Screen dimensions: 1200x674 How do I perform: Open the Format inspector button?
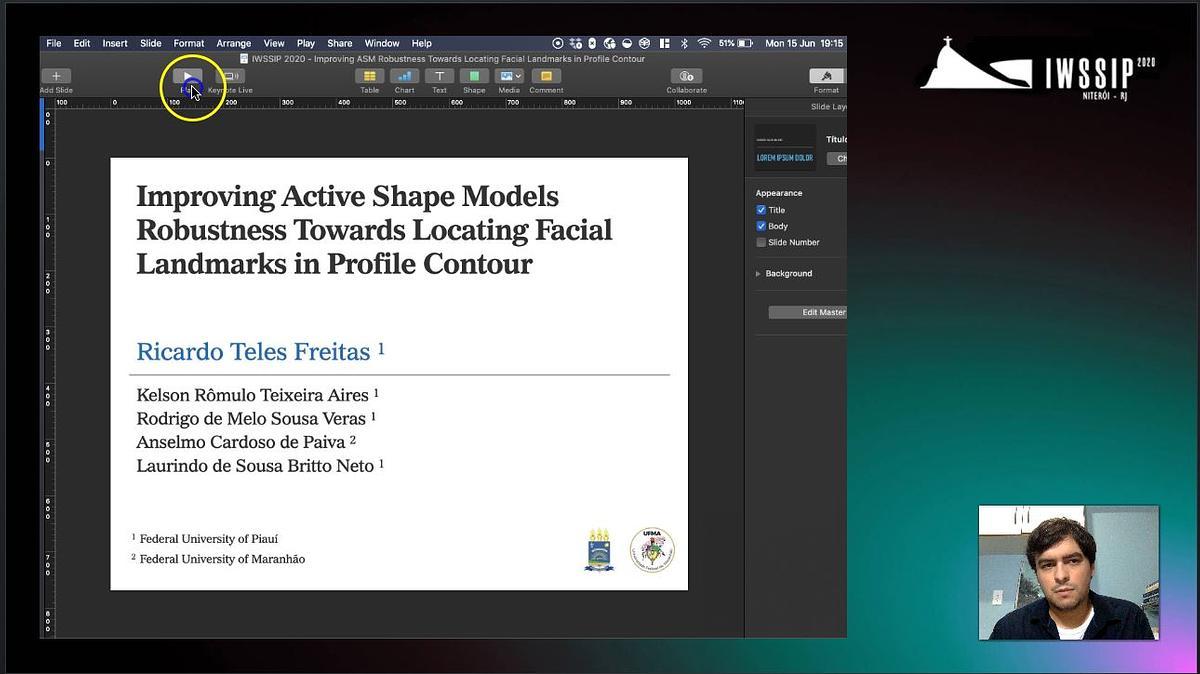pyautogui.click(x=827, y=76)
